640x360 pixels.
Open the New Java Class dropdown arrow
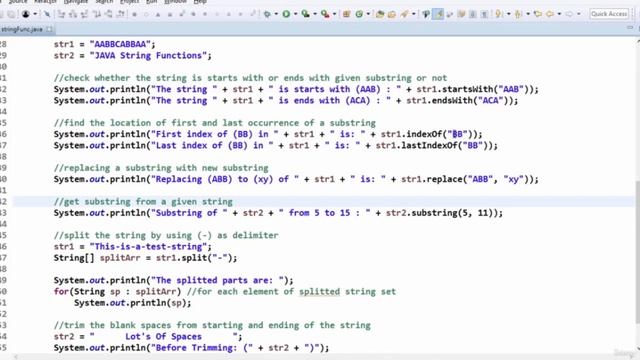click(x=368, y=14)
